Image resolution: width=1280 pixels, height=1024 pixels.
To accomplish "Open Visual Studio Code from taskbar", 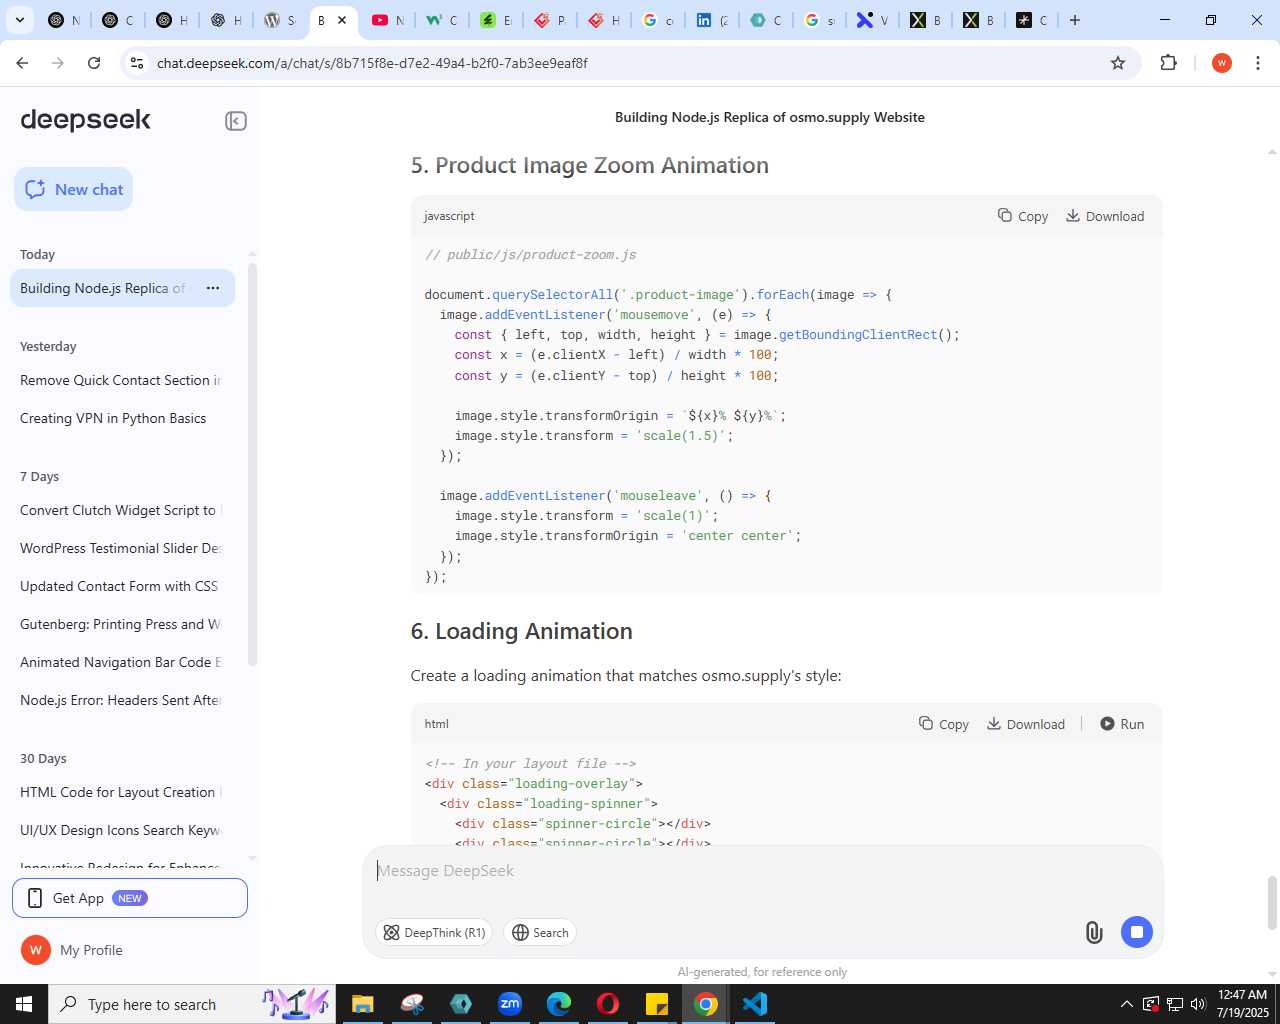I will [755, 1004].
